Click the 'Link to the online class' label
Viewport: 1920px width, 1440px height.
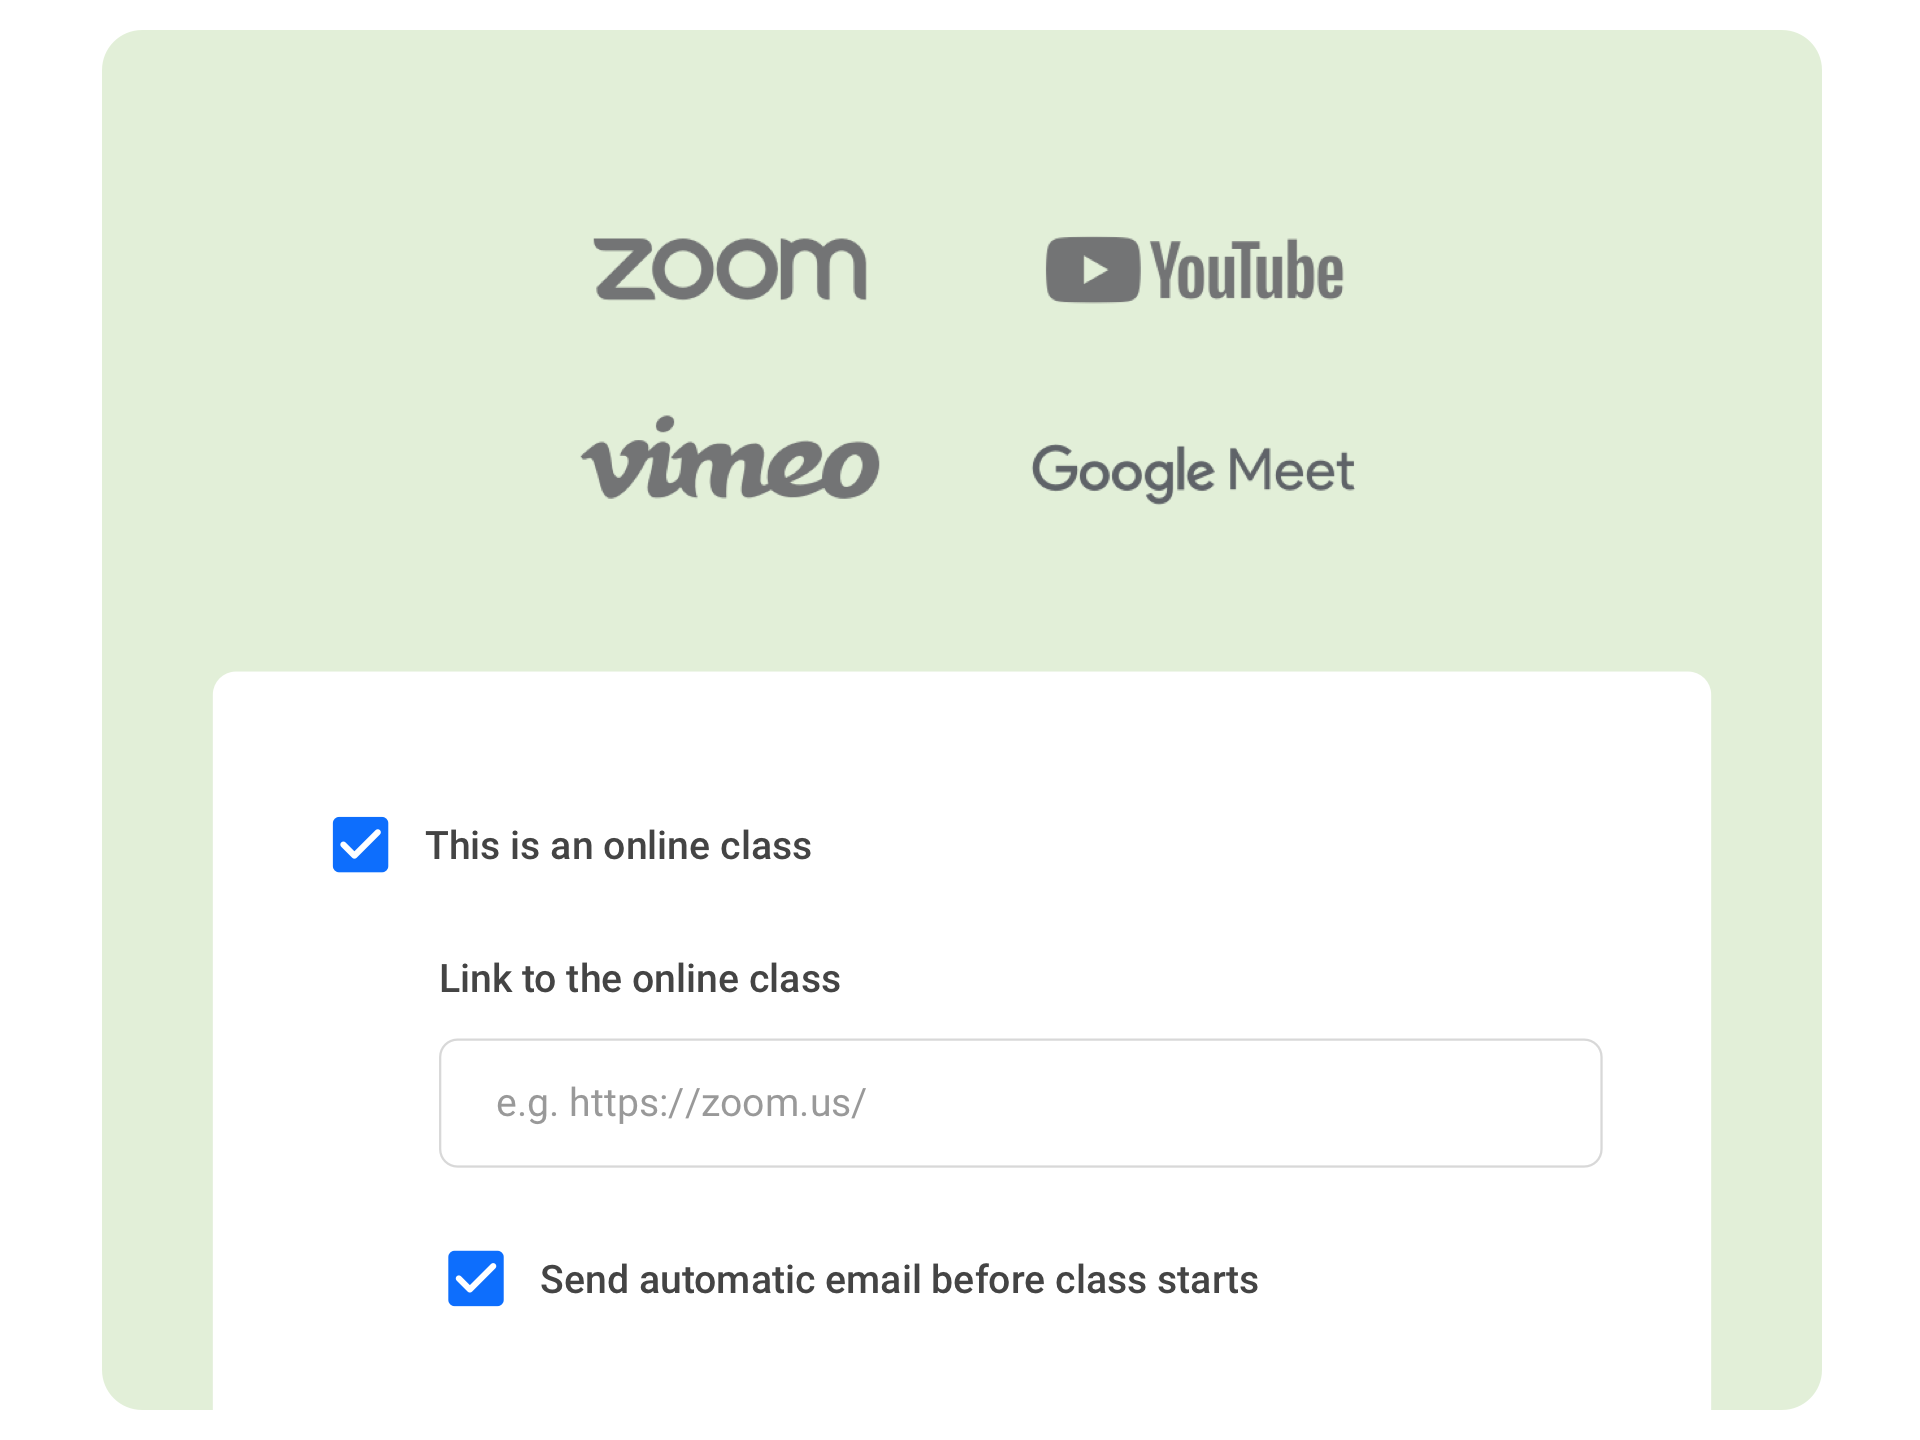[640, 979]
